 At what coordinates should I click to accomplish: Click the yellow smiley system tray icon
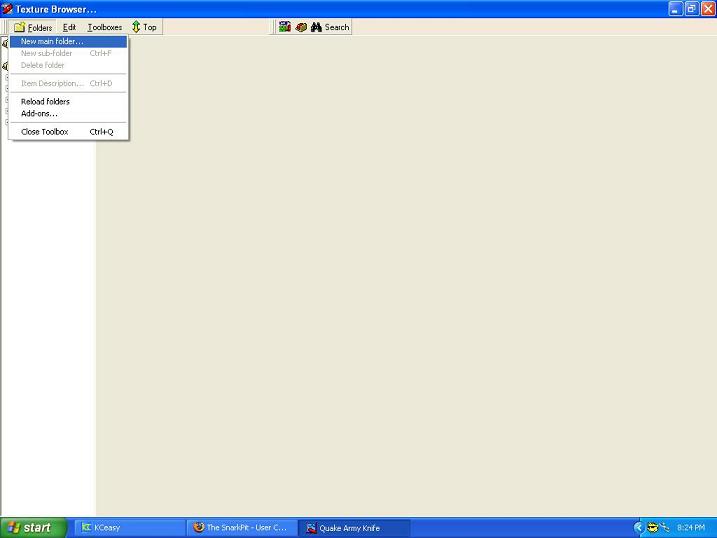tap(652, 527)
